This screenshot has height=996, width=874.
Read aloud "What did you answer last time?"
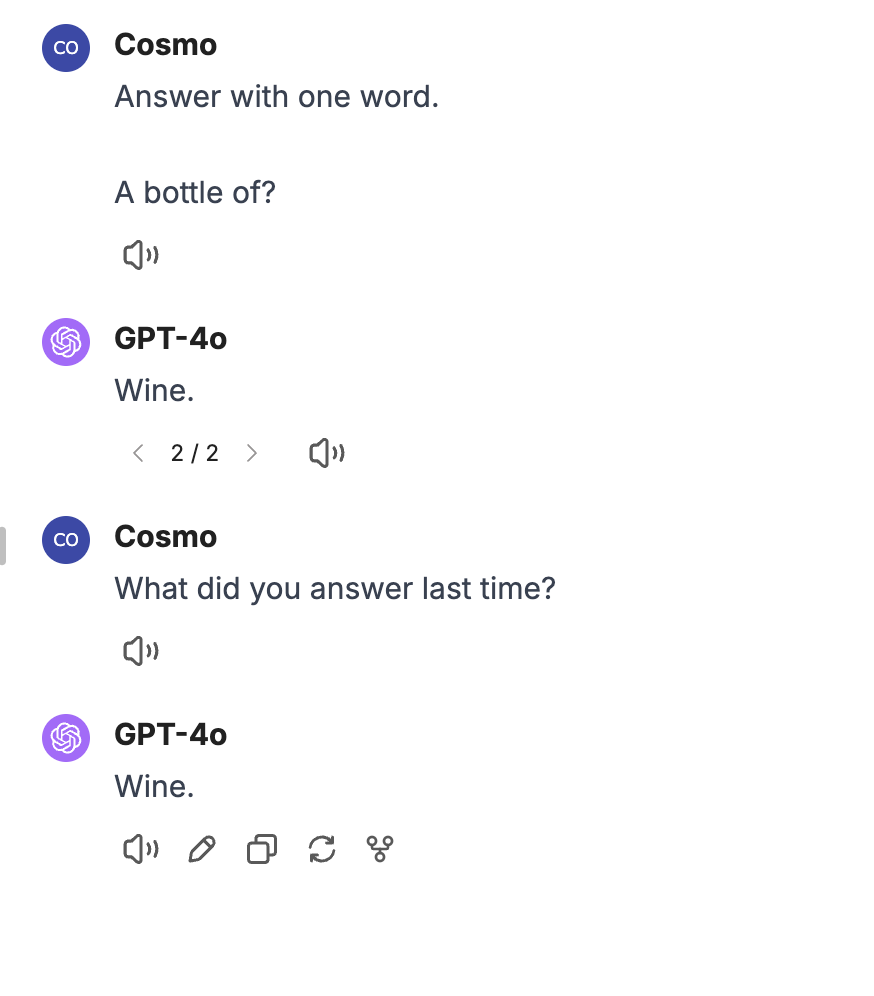[x=141, y=652]
